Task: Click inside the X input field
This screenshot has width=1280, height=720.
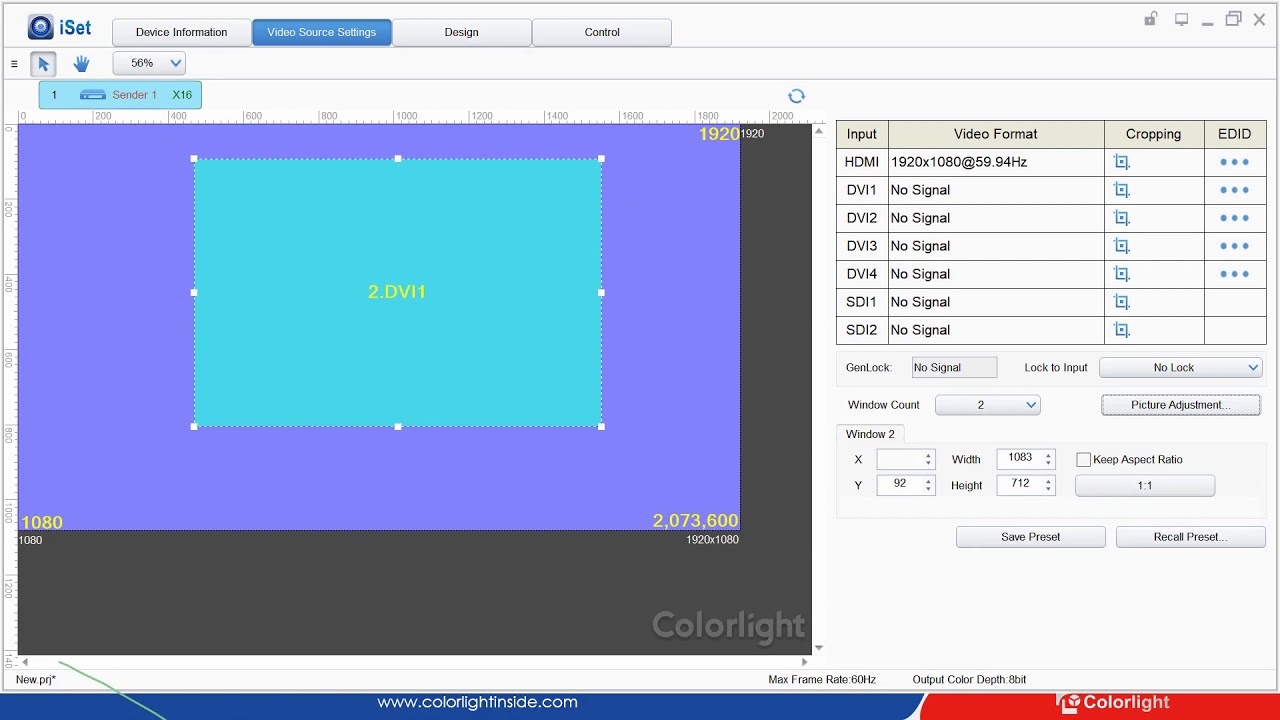Action: (900, 459)
